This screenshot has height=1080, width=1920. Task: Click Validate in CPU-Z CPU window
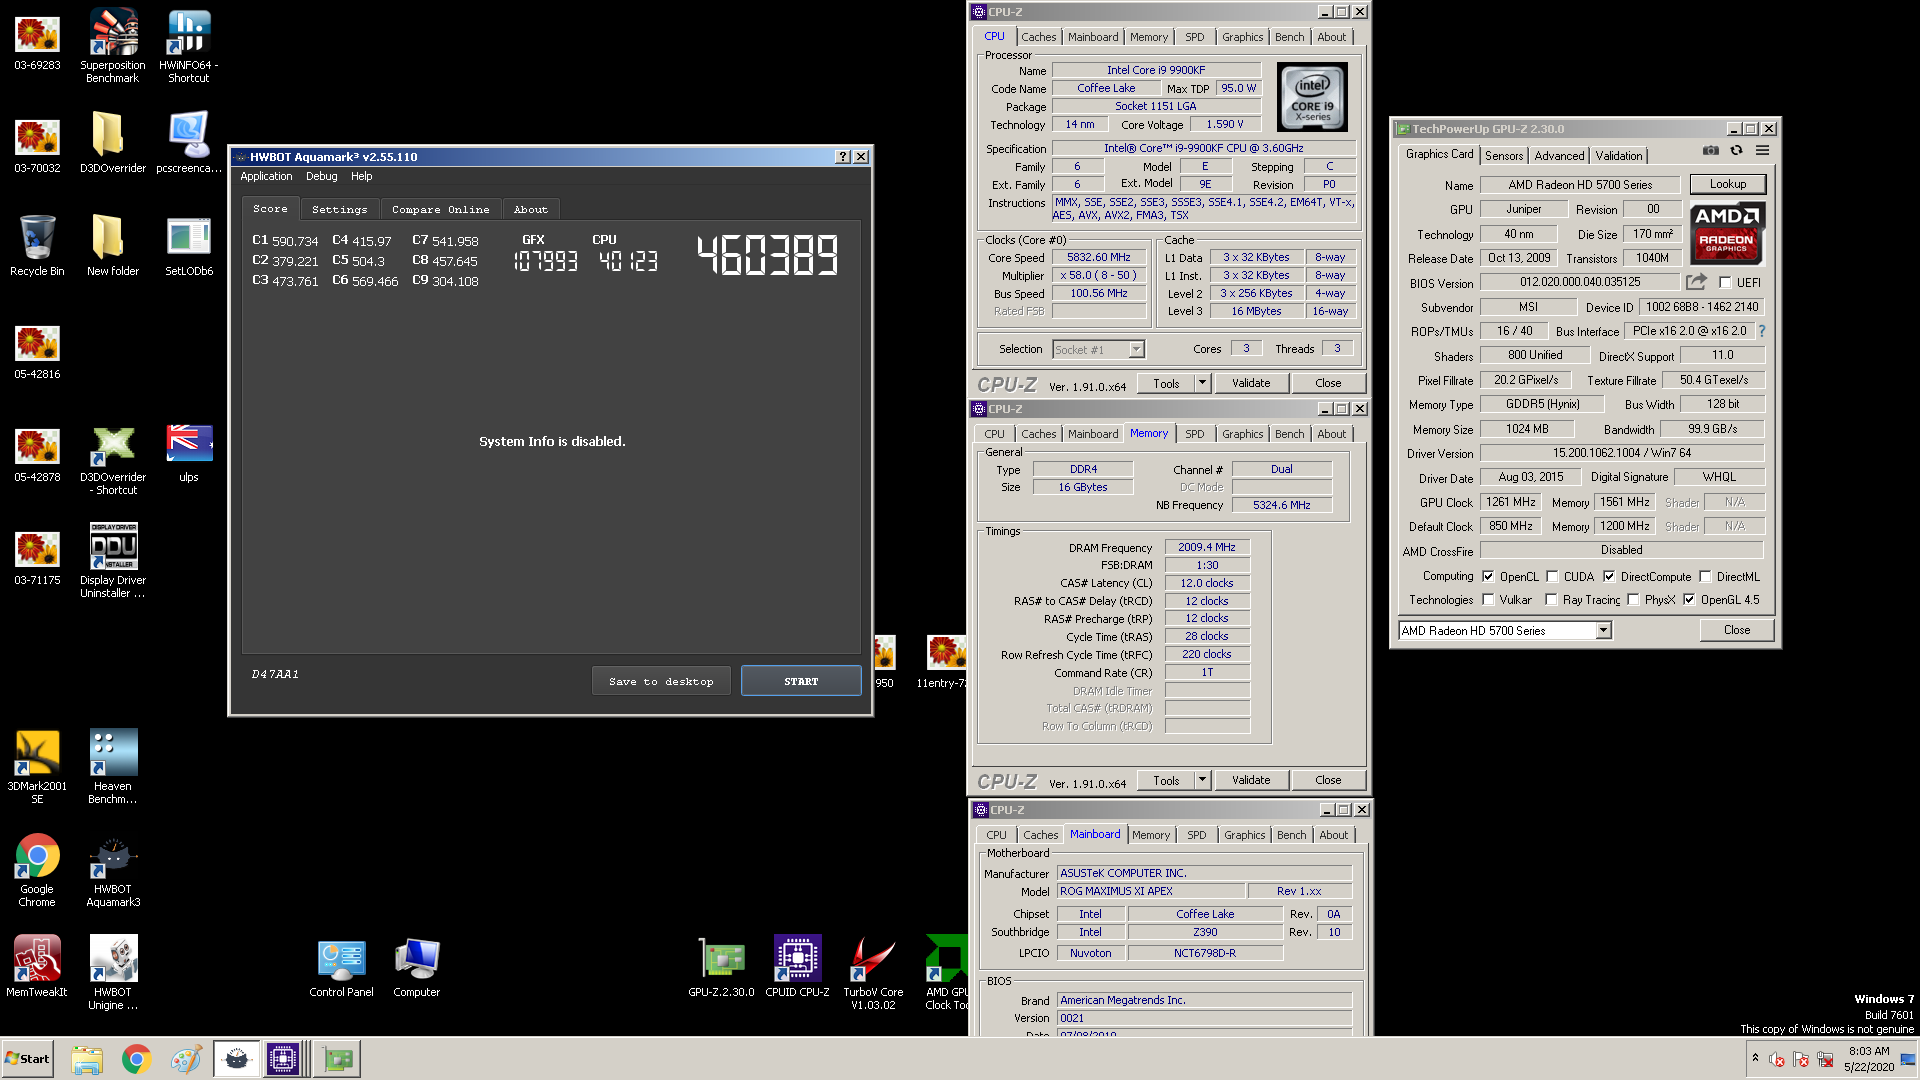point(1250,383)
